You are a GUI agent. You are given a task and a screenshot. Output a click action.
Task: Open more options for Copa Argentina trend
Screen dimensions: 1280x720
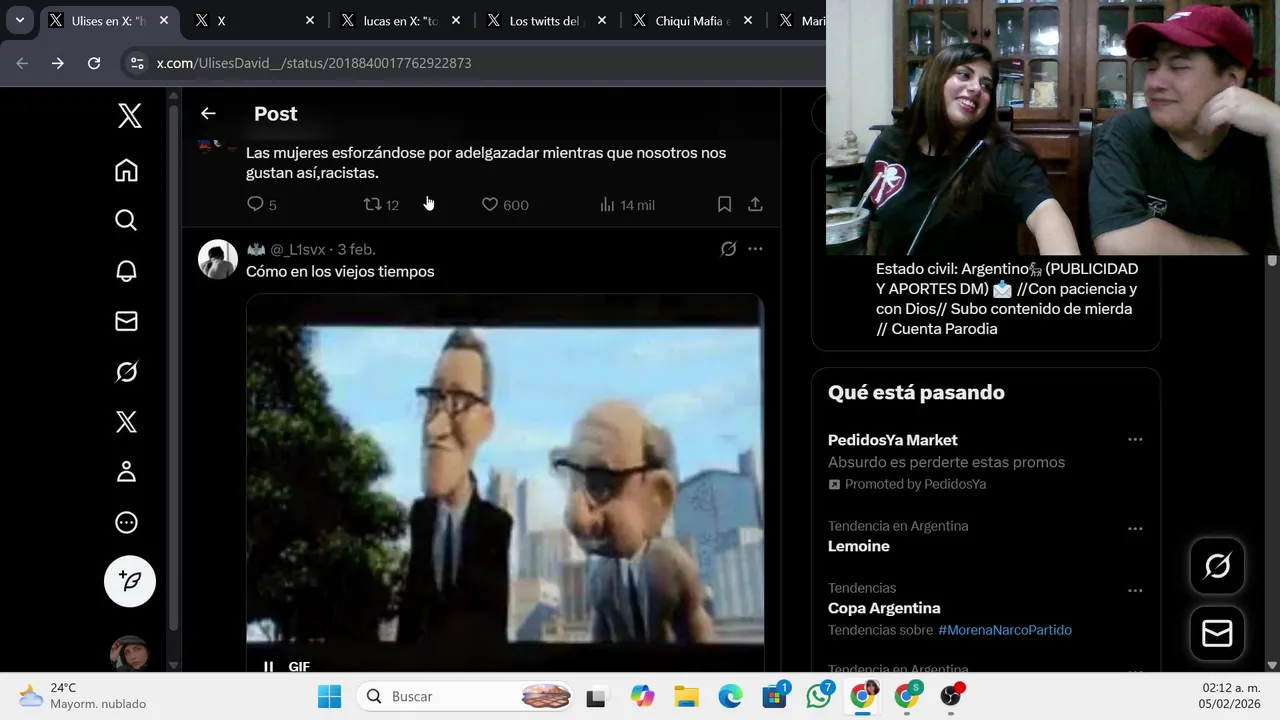tap(1135, 590)
